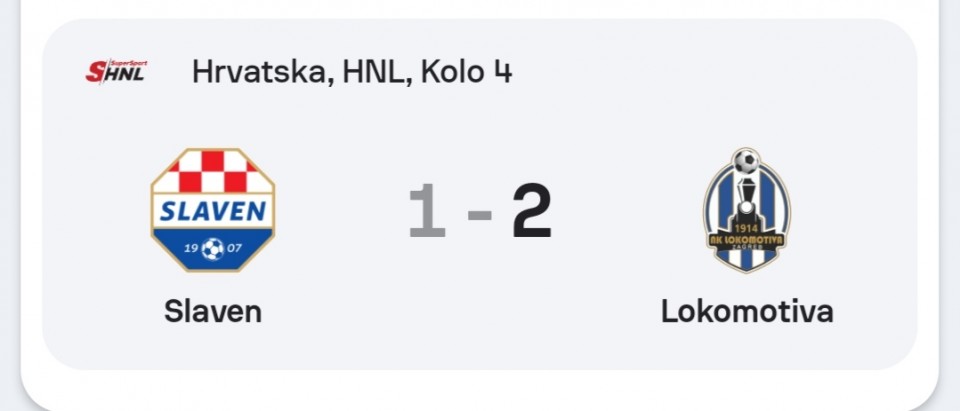
Task: Click the SLAVEN wordmark inside the crest
Action: 212,211
